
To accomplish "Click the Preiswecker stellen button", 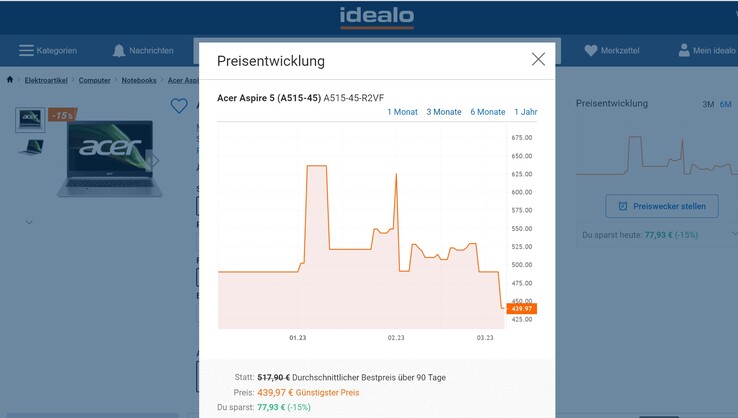I will click(661, 206).
